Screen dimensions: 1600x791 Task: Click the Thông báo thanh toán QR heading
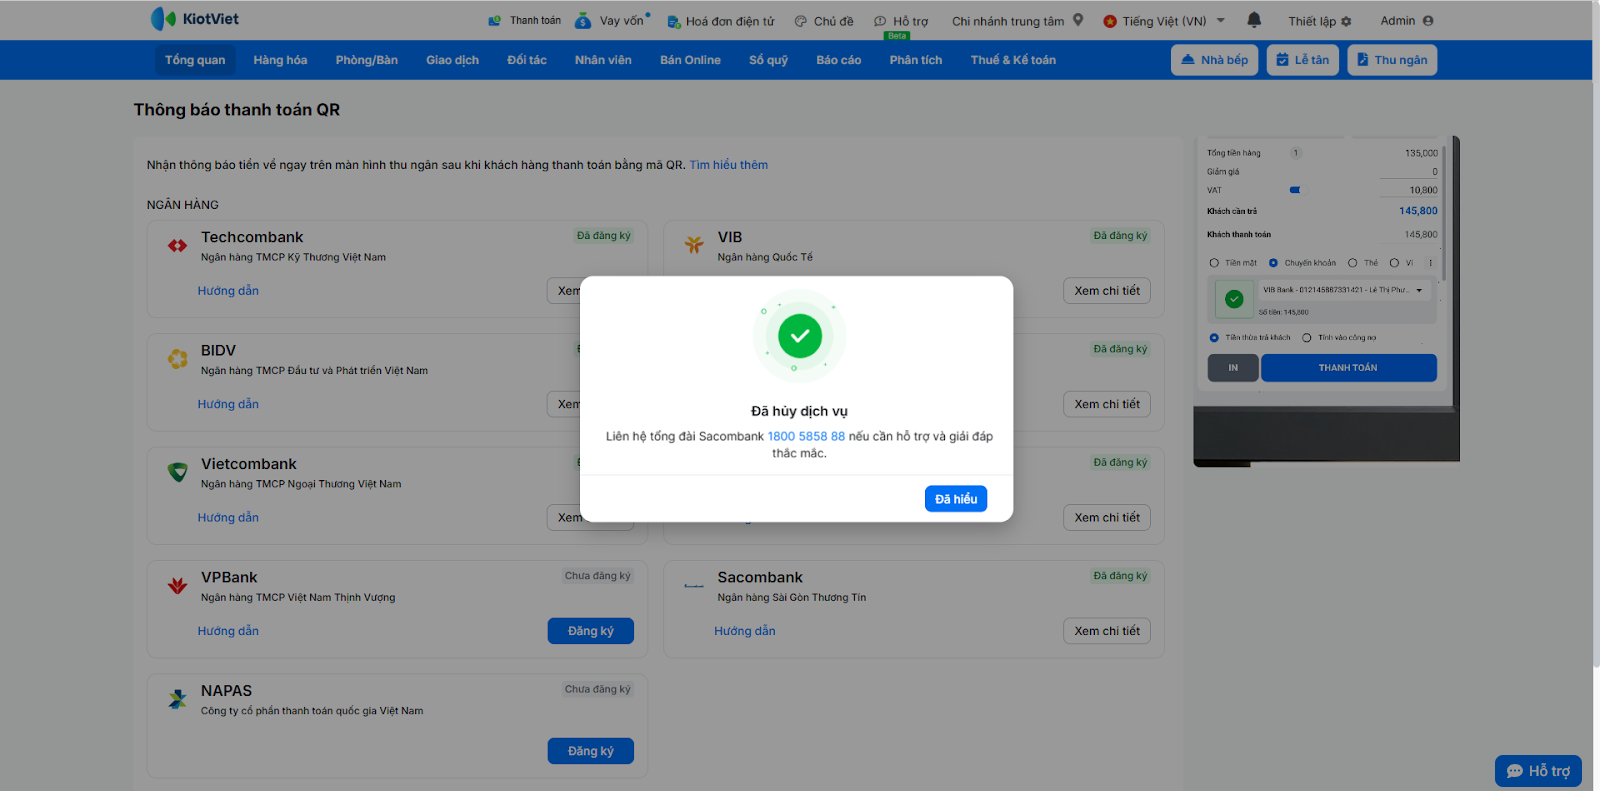coord(237,110)
